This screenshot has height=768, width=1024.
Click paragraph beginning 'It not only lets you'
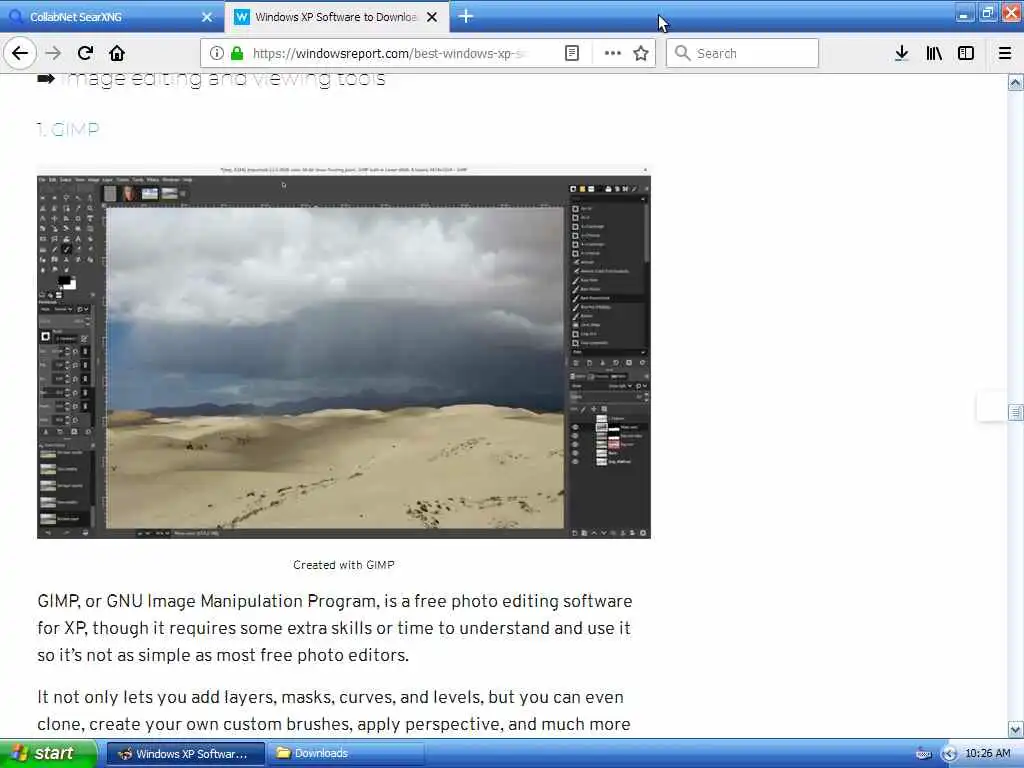(x=334, y=711)
